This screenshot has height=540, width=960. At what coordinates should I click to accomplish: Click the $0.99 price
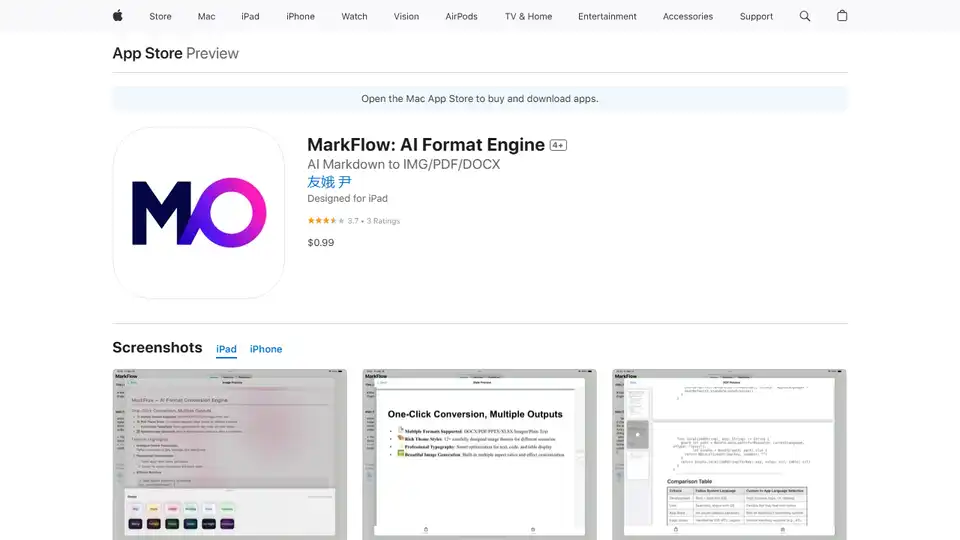[321, 242]
